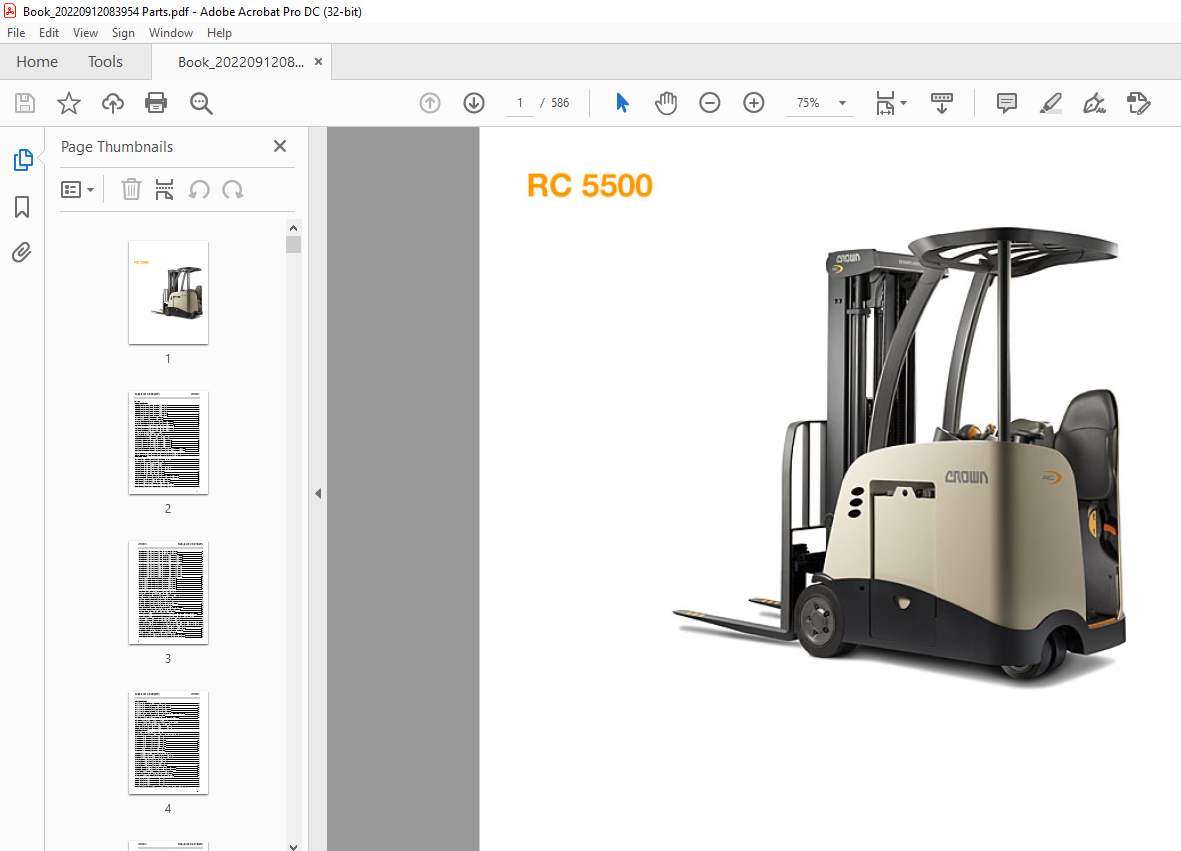Select the Highlight text tool
This screenshot has height=851, width=1181.
click(1051, 103)
